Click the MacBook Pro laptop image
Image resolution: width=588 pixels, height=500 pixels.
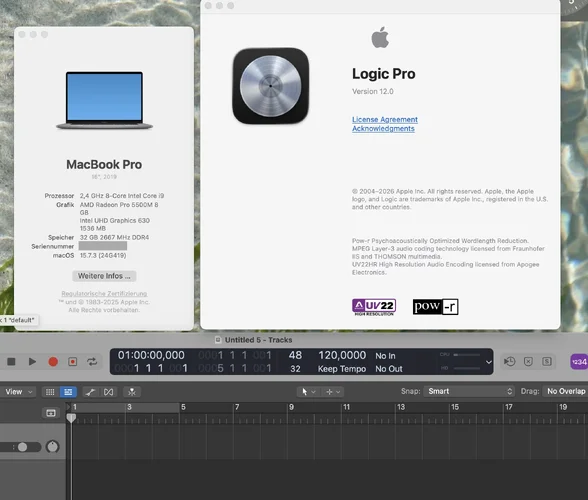click(104, 101)
